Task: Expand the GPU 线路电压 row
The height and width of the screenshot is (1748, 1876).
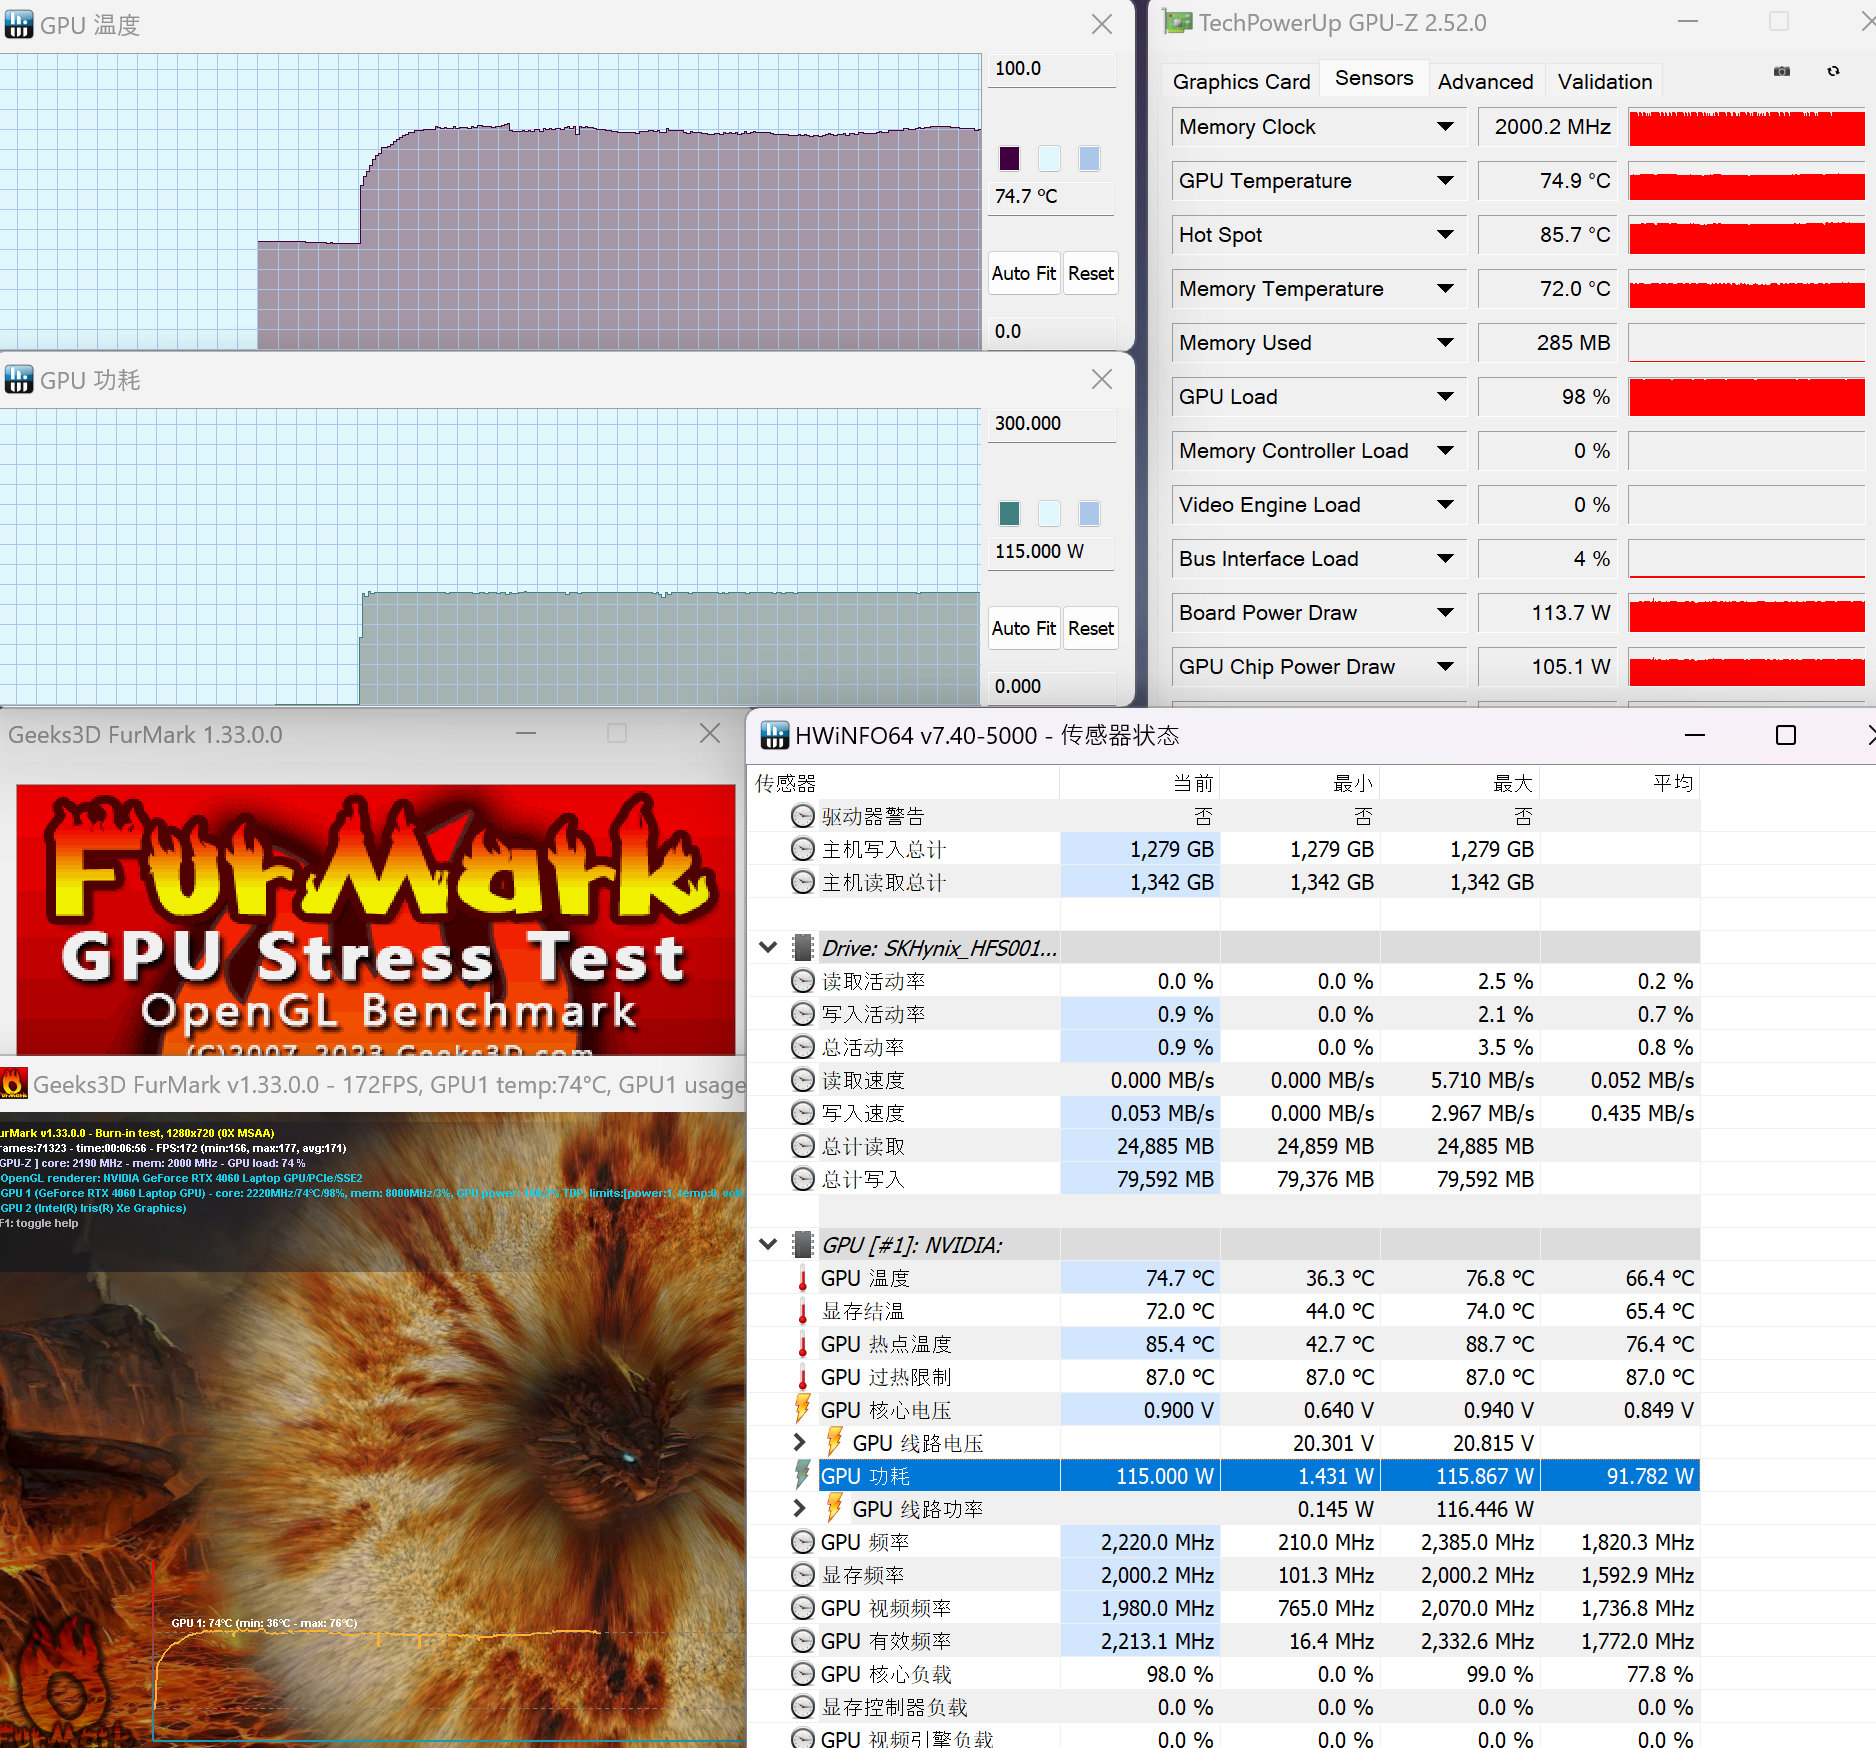Action: coord(799,1443)
